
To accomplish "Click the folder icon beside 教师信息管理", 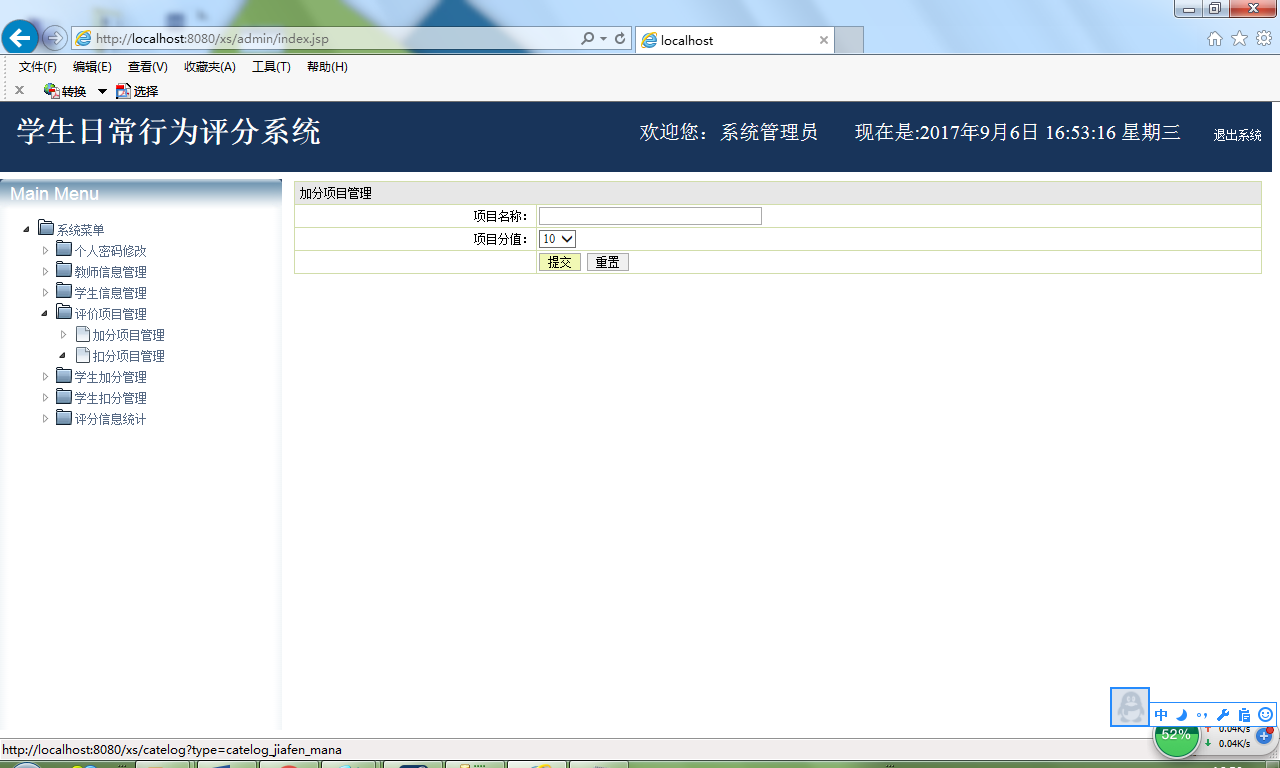I will [x=64, y=270].
